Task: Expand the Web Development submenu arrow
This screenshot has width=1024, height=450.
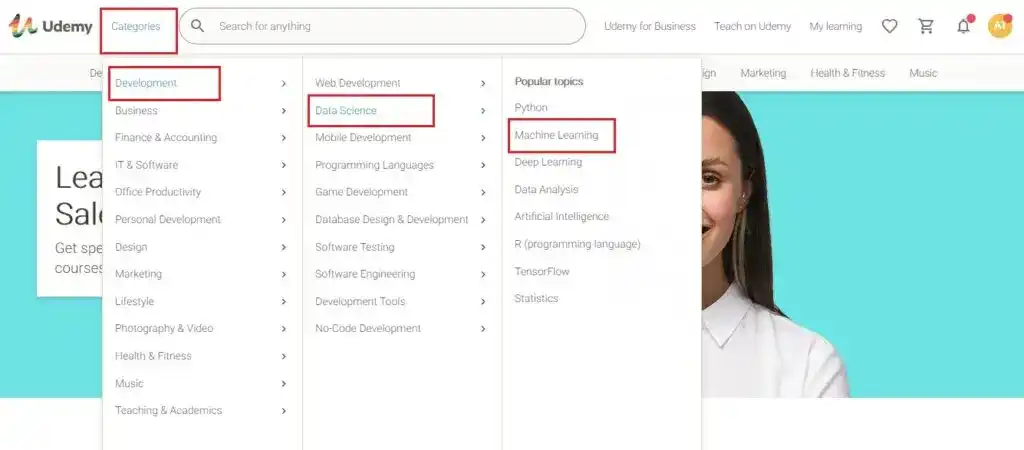Action: [x=483, y=83]
